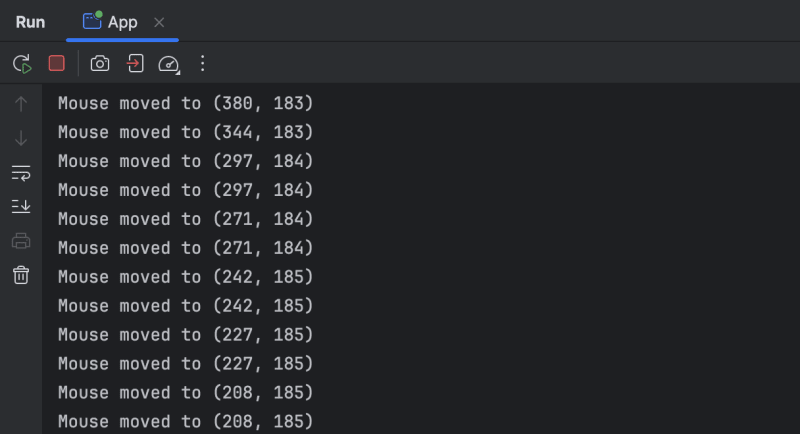Screen dimensions: 800x434
Task: Rerun the App run configuration
Action: 21,63
